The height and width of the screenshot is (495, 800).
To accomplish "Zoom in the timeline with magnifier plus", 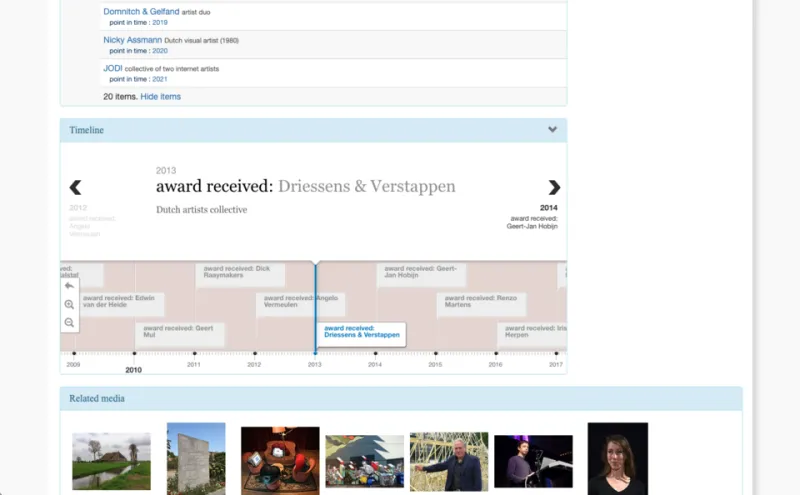I will tap(69, 305).
